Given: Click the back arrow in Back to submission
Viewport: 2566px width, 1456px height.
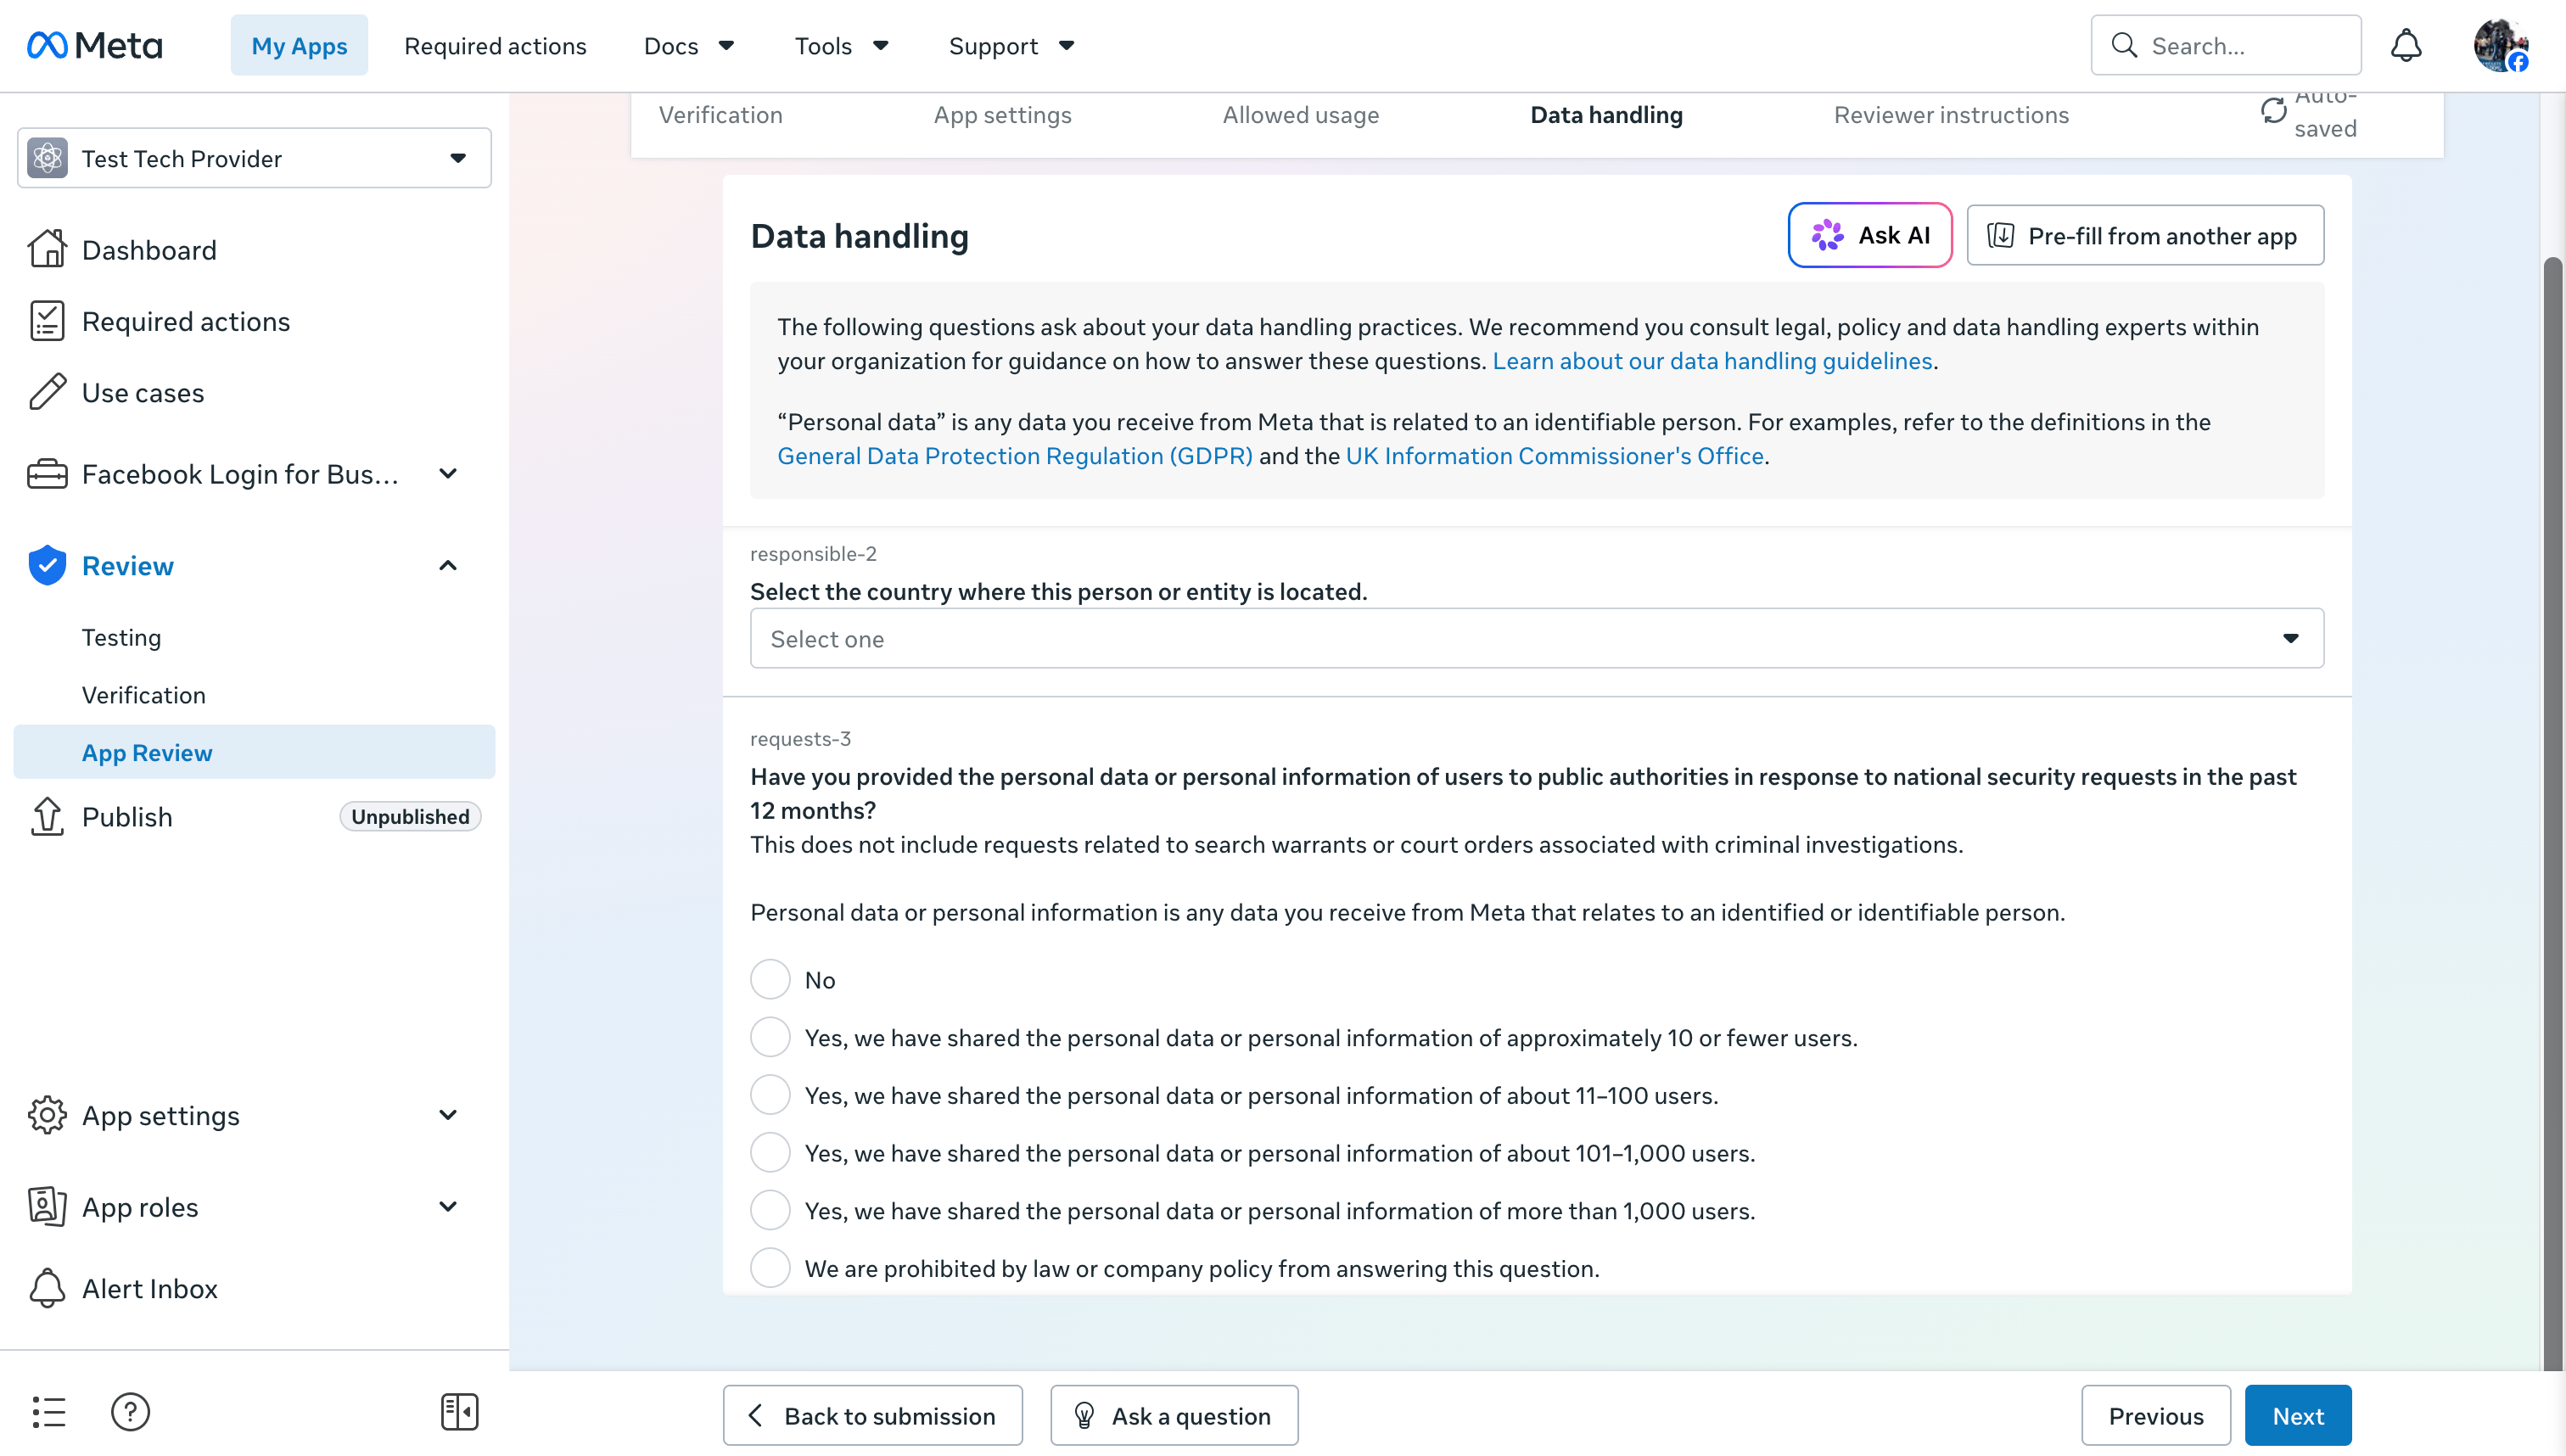Looking at the screenshot, I should tap(756, 1415).
